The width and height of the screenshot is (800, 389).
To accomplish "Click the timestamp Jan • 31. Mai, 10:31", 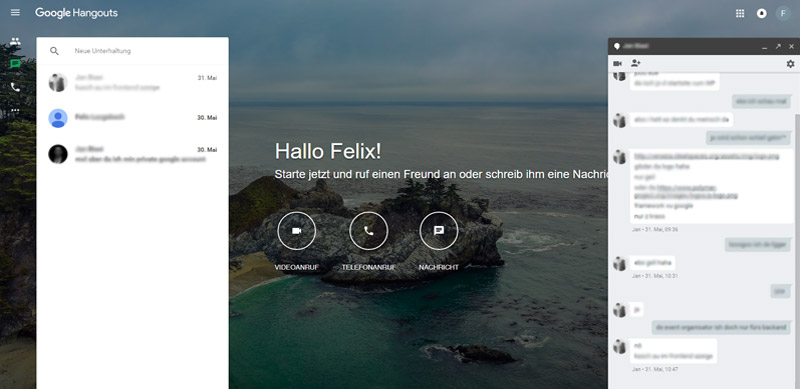I will point(655,276).
